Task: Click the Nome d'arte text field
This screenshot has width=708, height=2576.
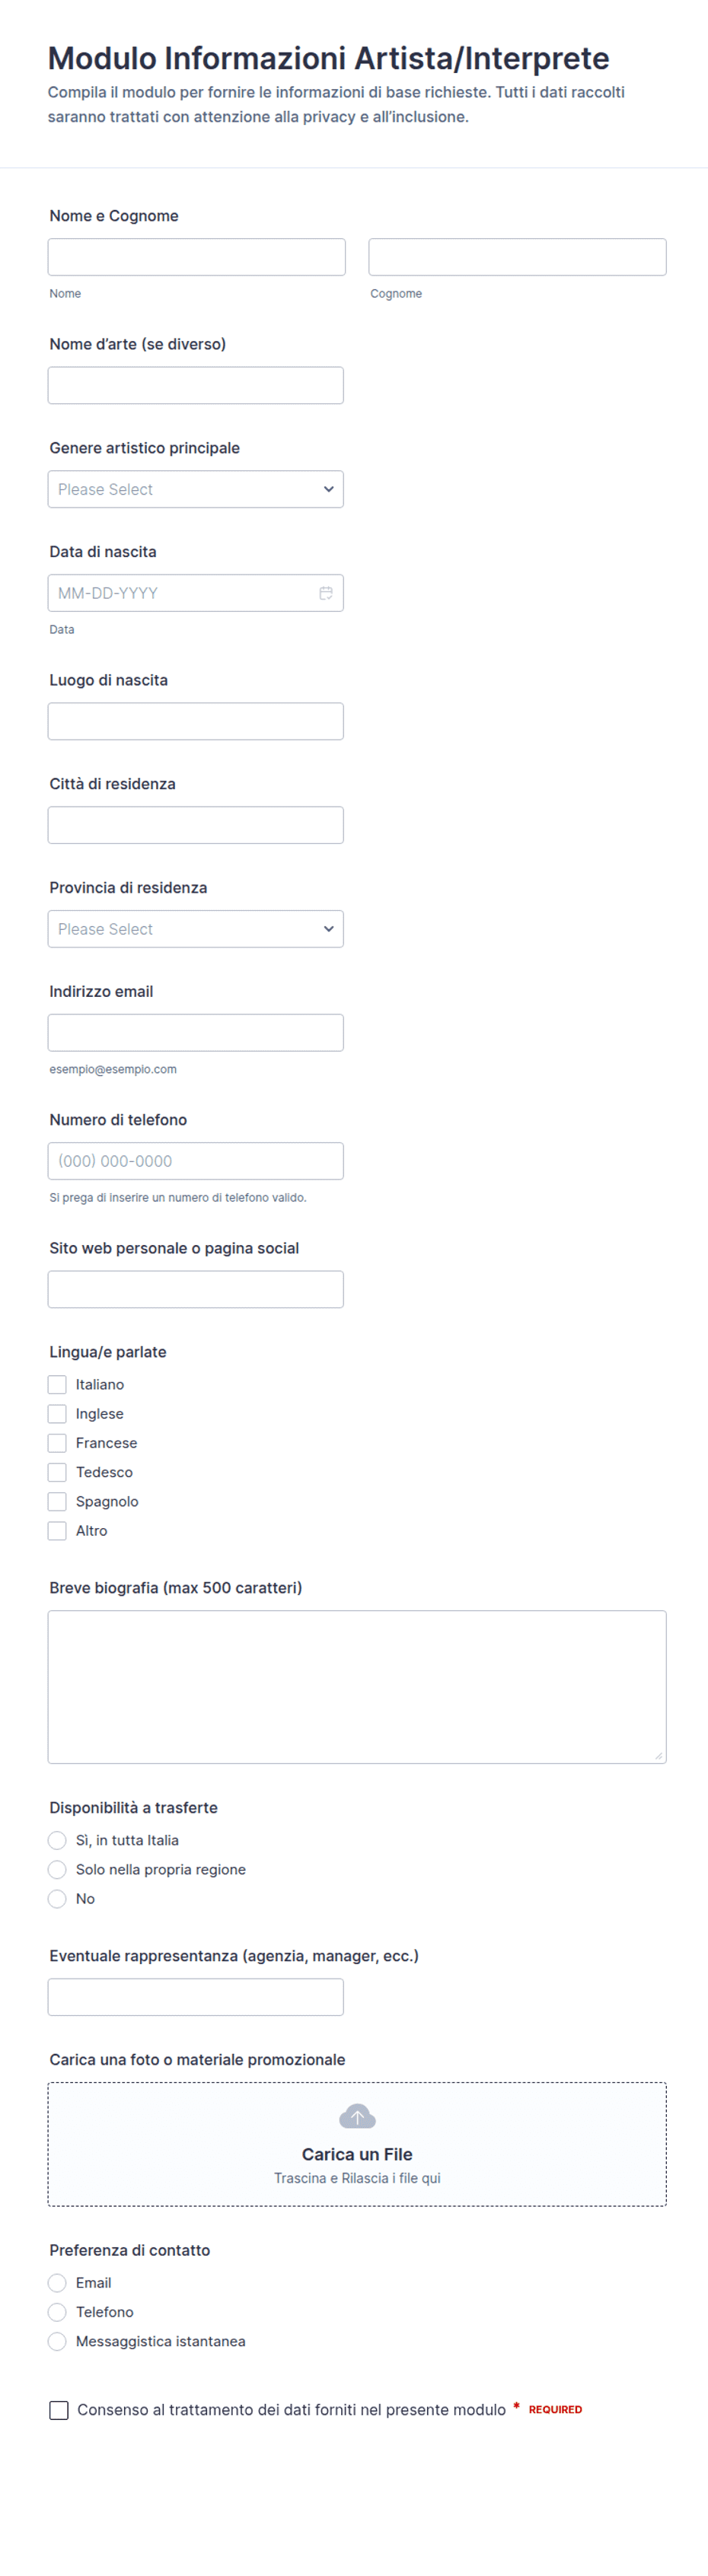Action: pos(196,385)
